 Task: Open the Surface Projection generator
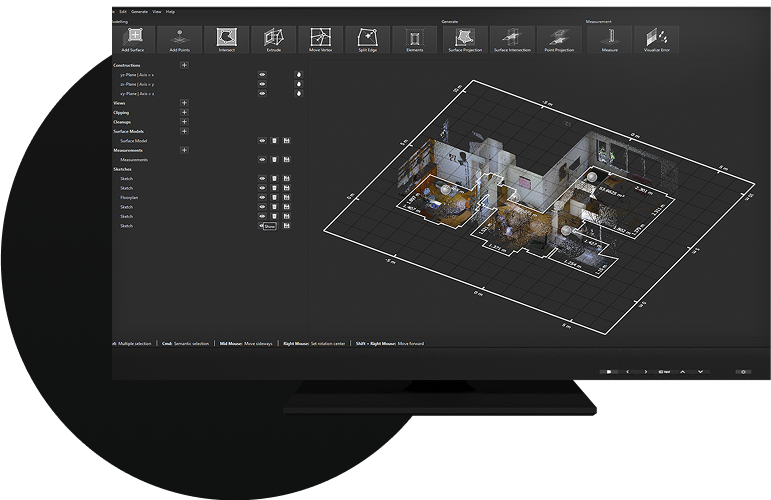point(465,40)
